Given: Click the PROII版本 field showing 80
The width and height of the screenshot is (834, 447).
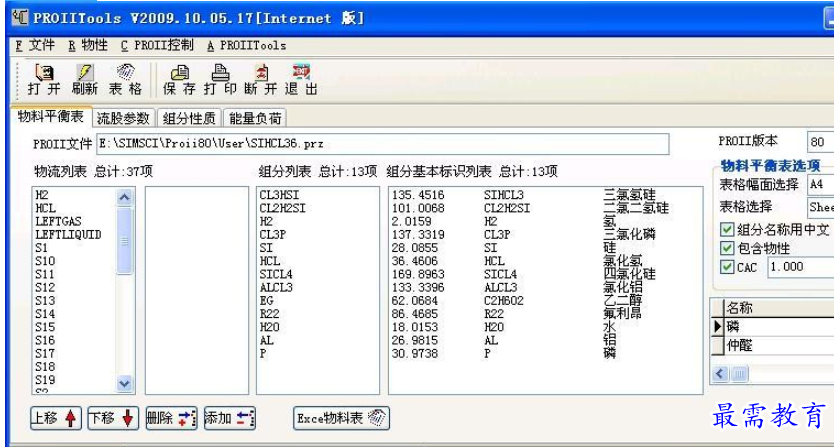Looking at the screenshot, I should point(820,143).
